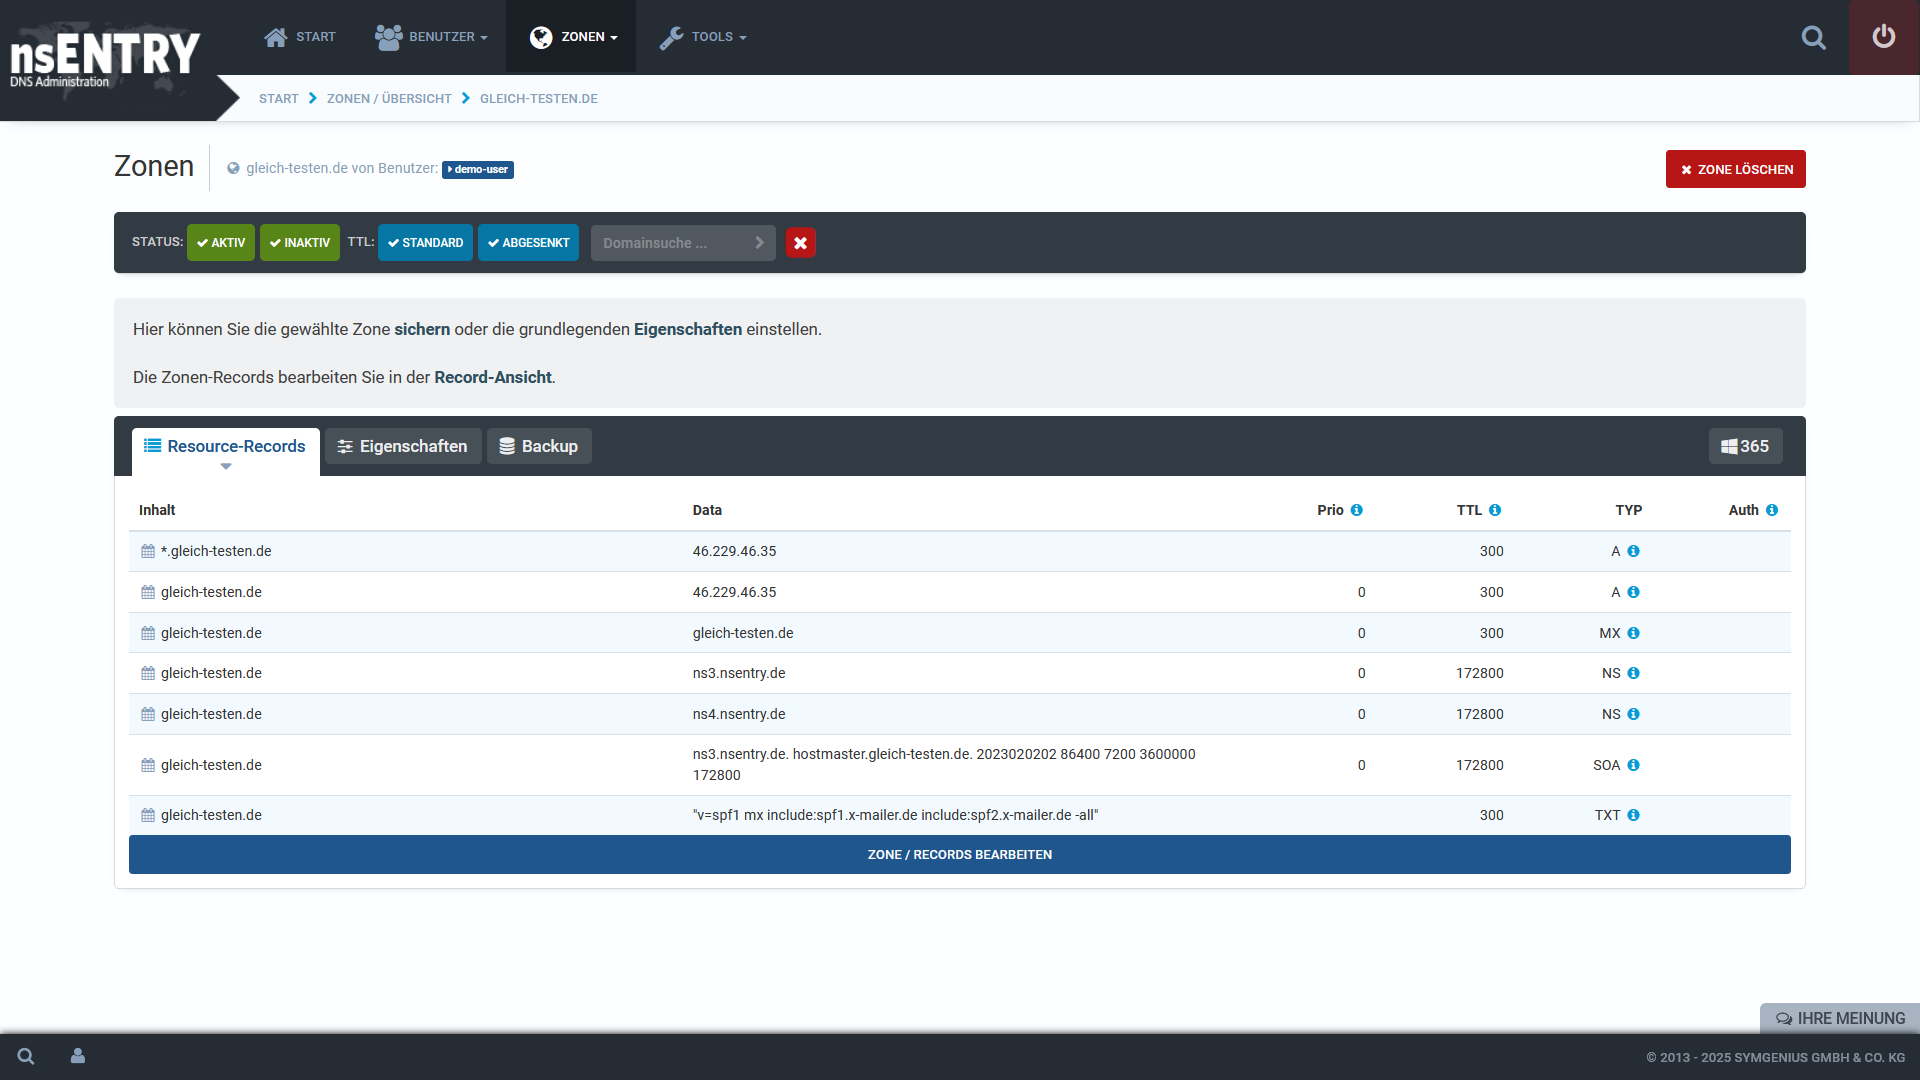Open the info icon beside the TTL column header
Image resolution: width=1920 pixels, height=1080 pixels.
pos(1496,509)
